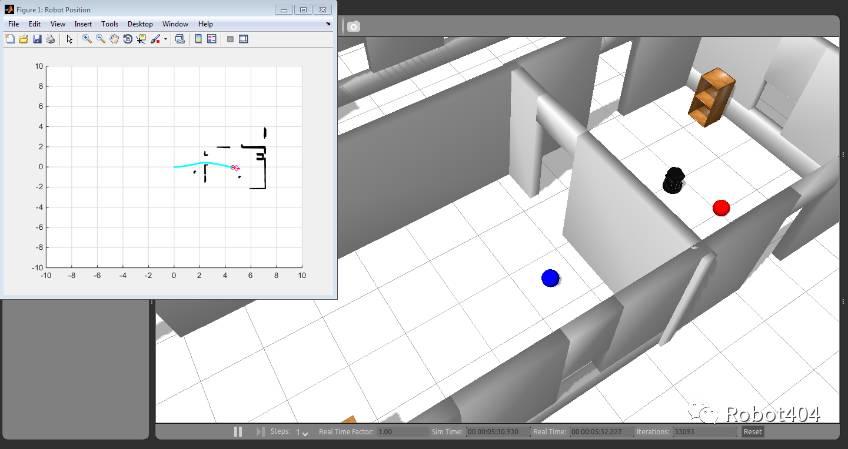Open the Help menu
The height and width of the screenshot is (449, 848).
(x=206, y=24)
